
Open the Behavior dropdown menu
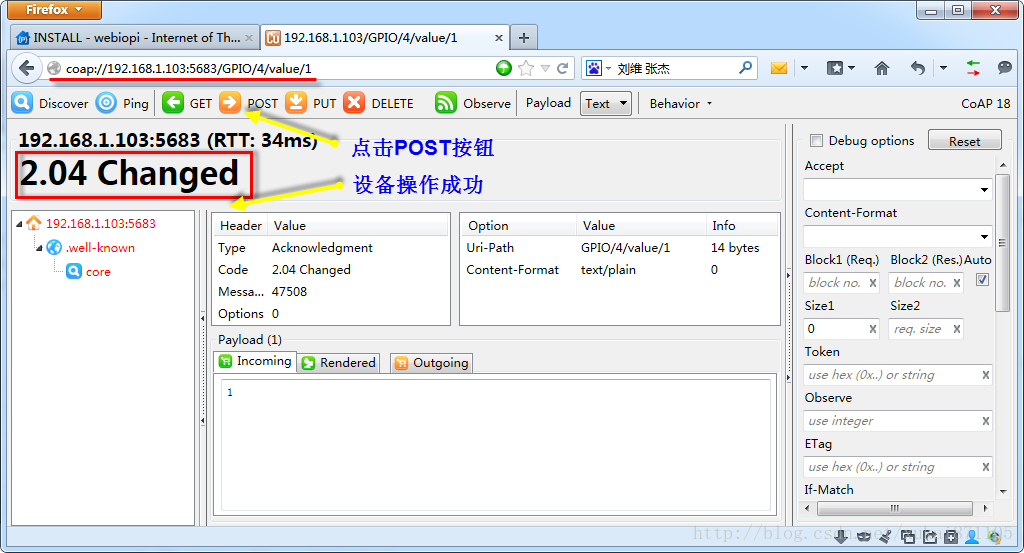(680, 103)
